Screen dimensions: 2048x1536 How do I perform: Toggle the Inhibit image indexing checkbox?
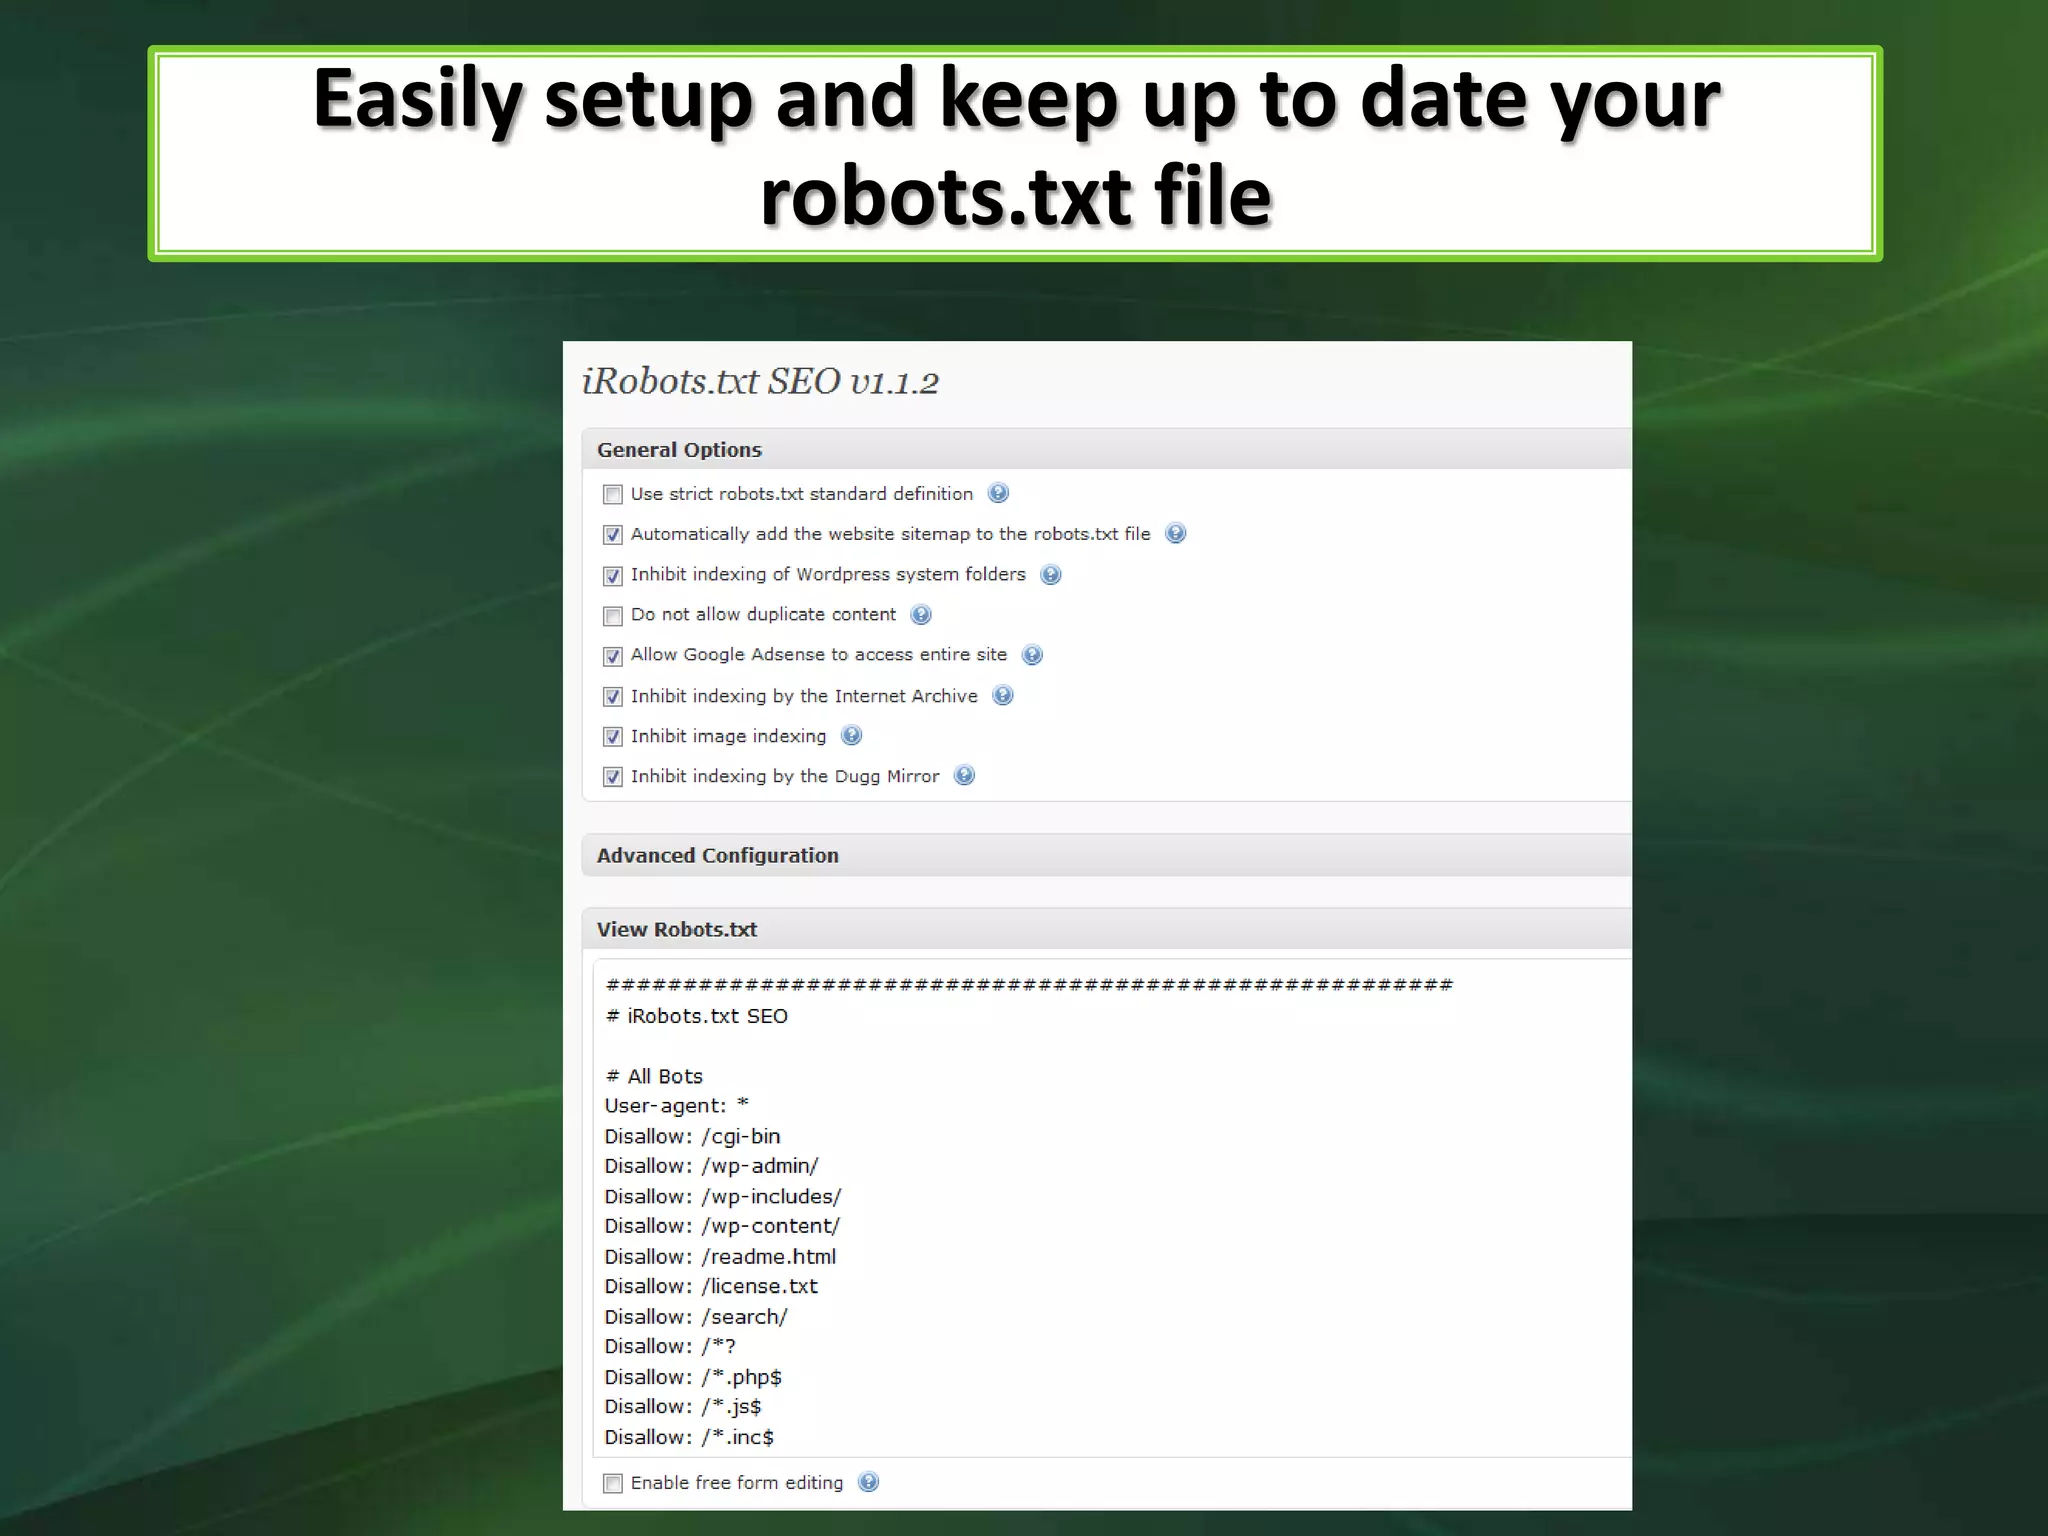click(x=613, y=737)
